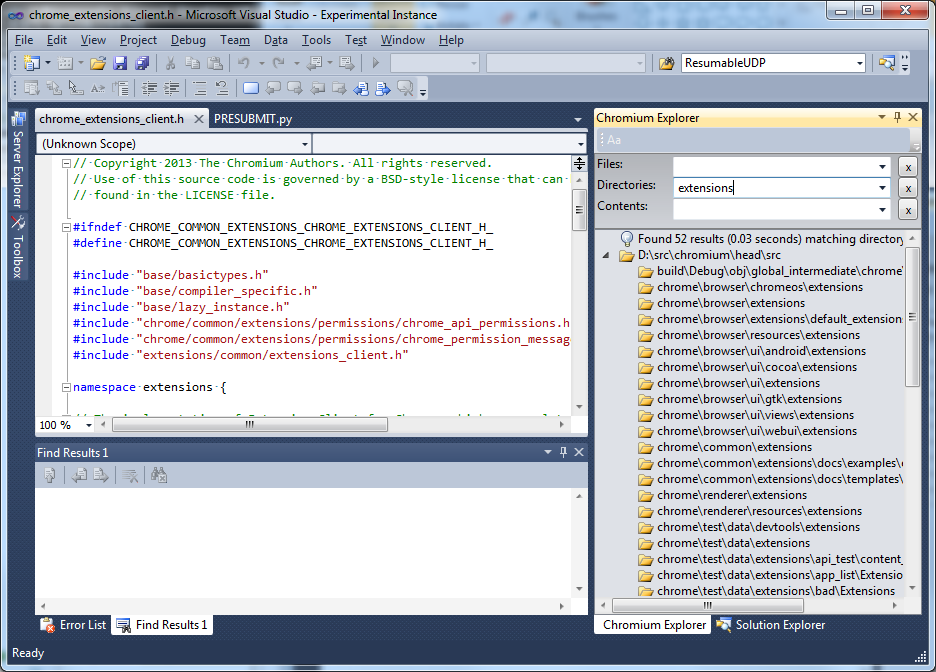
Task: Increase line indent with the indent icon
Action: pos(171,89)
